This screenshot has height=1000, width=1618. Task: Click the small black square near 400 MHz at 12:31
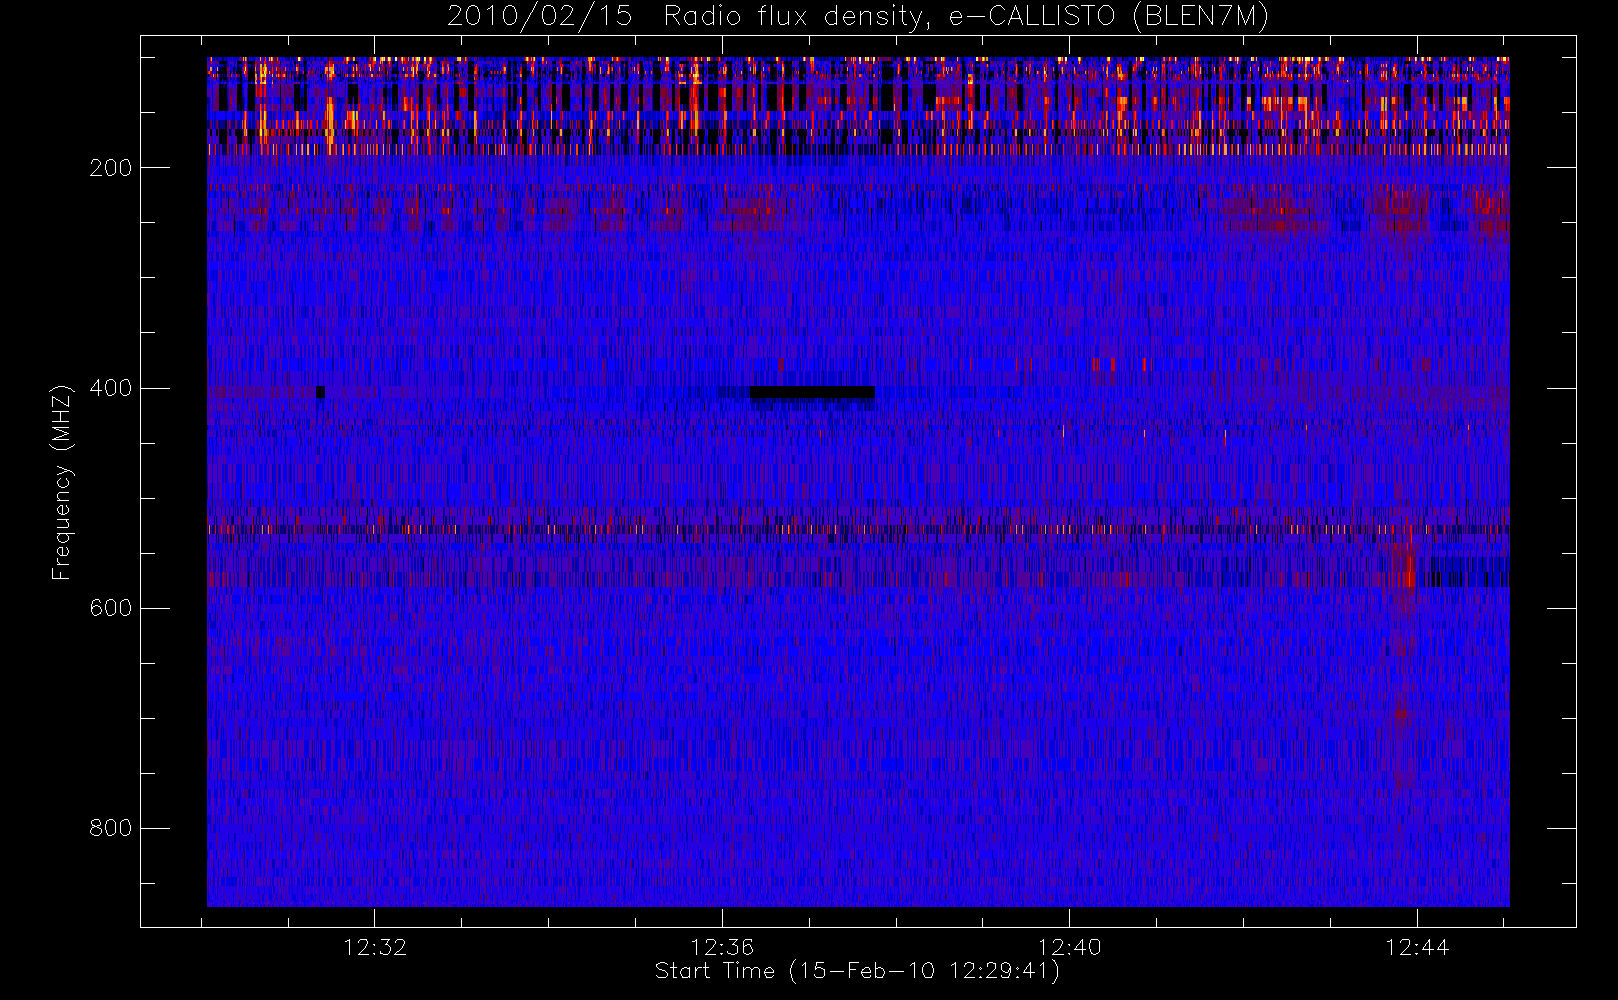pos(320,392)
